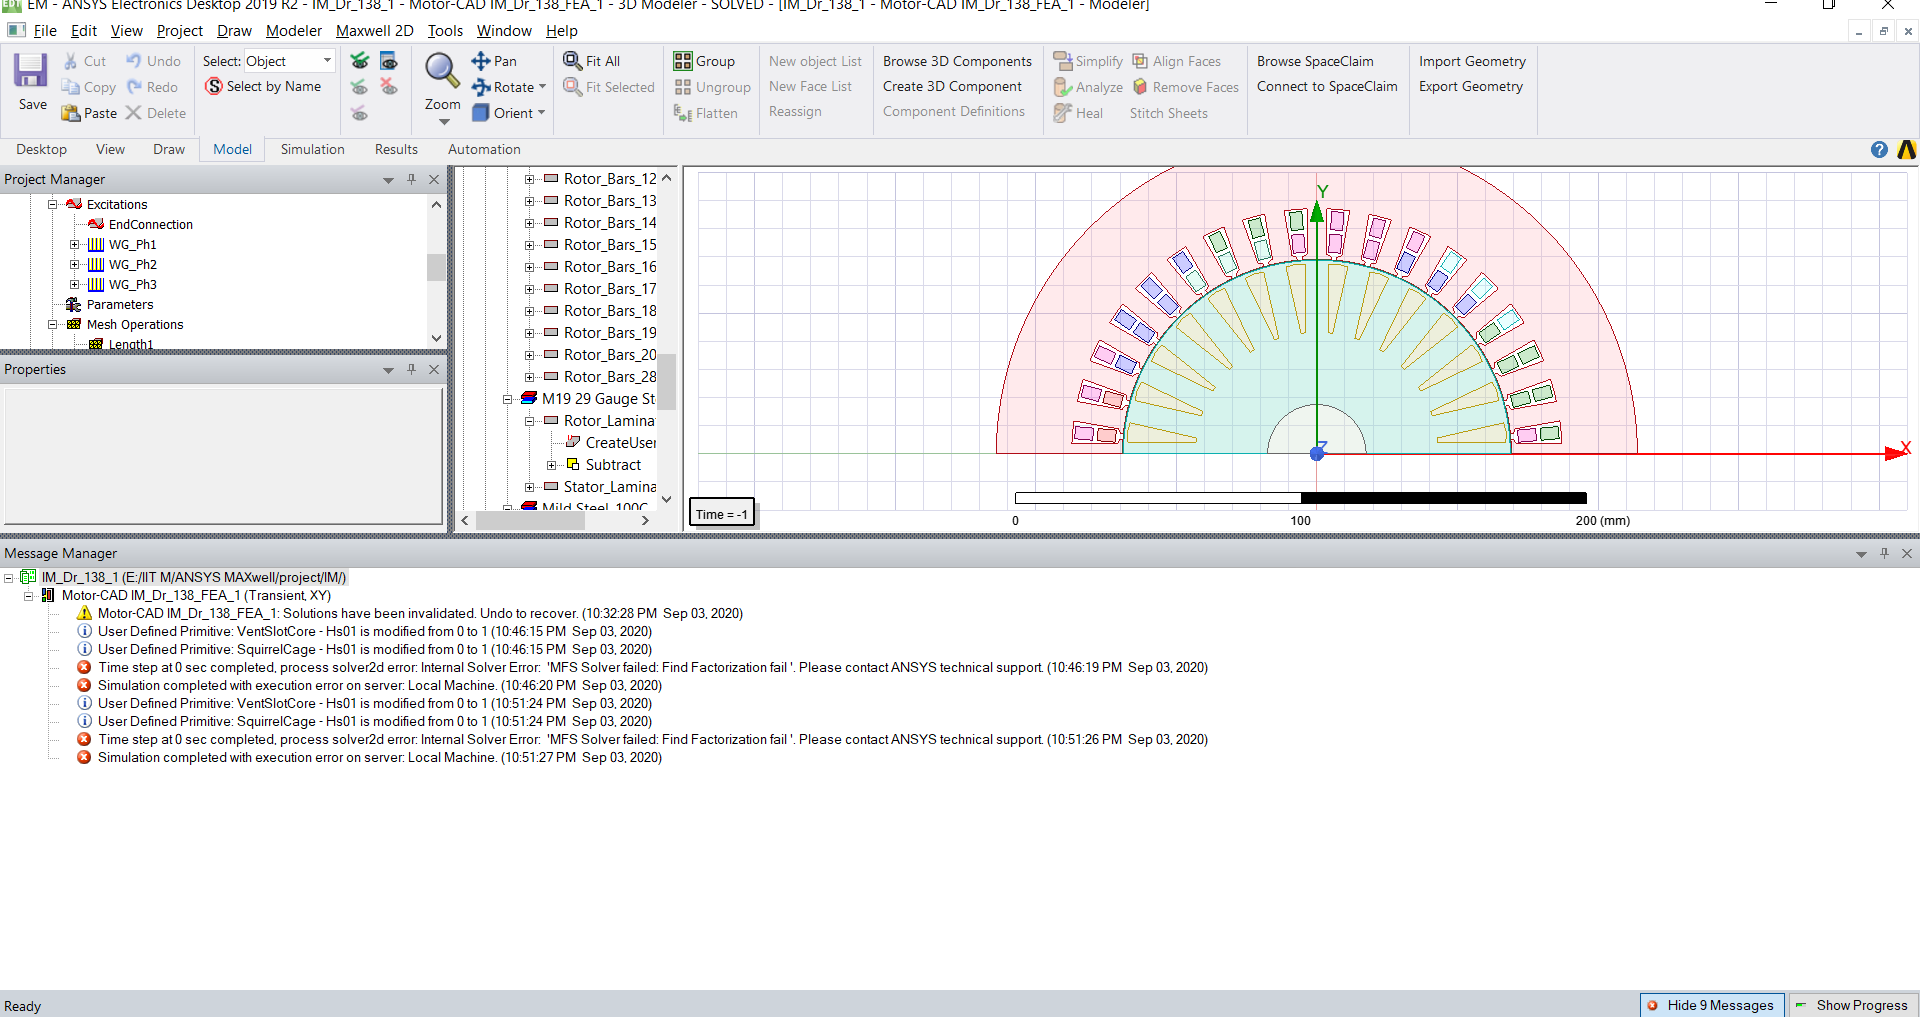
Task: Expand the Rotor_Bars_15 node
Action: [529, 245]
